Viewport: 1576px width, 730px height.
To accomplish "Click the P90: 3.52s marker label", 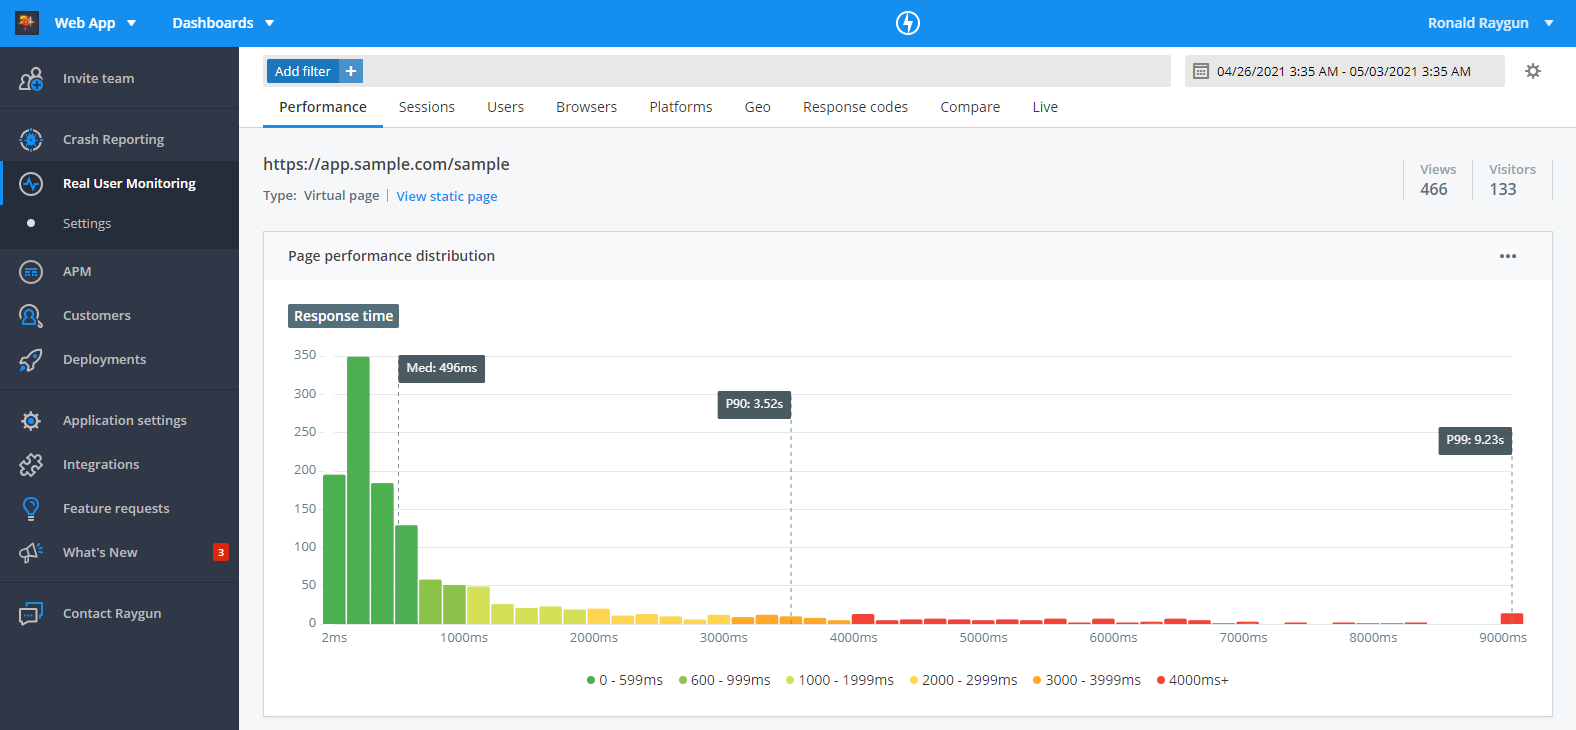I will [754, 404].
